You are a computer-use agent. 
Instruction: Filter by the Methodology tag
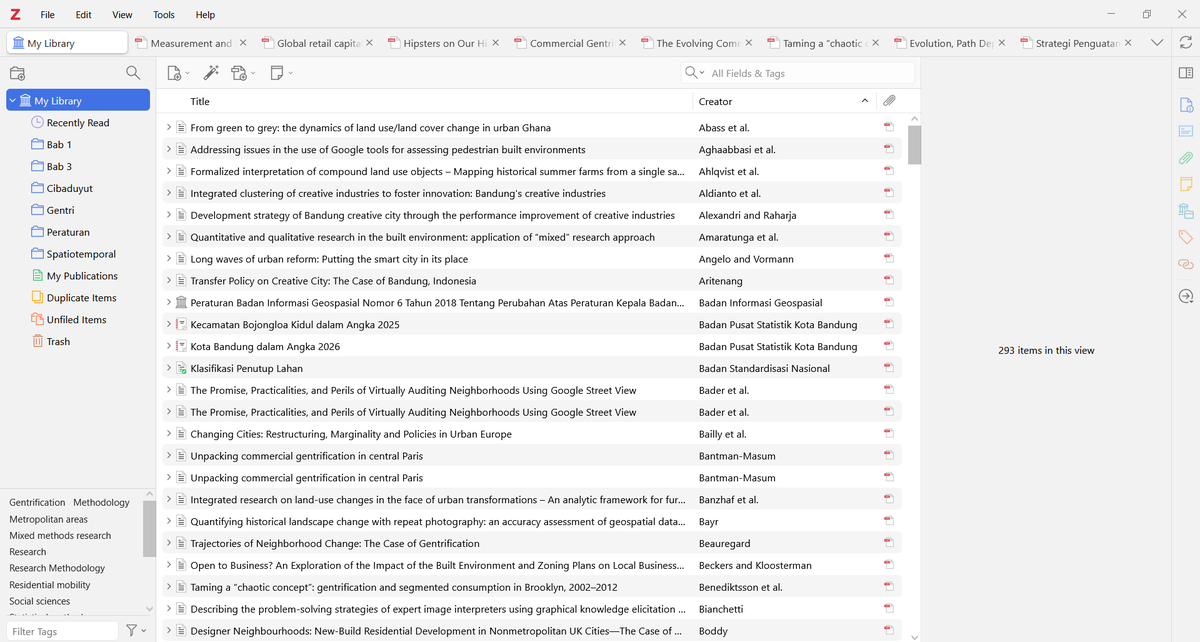pyautogui.click(x=101, y=503)
